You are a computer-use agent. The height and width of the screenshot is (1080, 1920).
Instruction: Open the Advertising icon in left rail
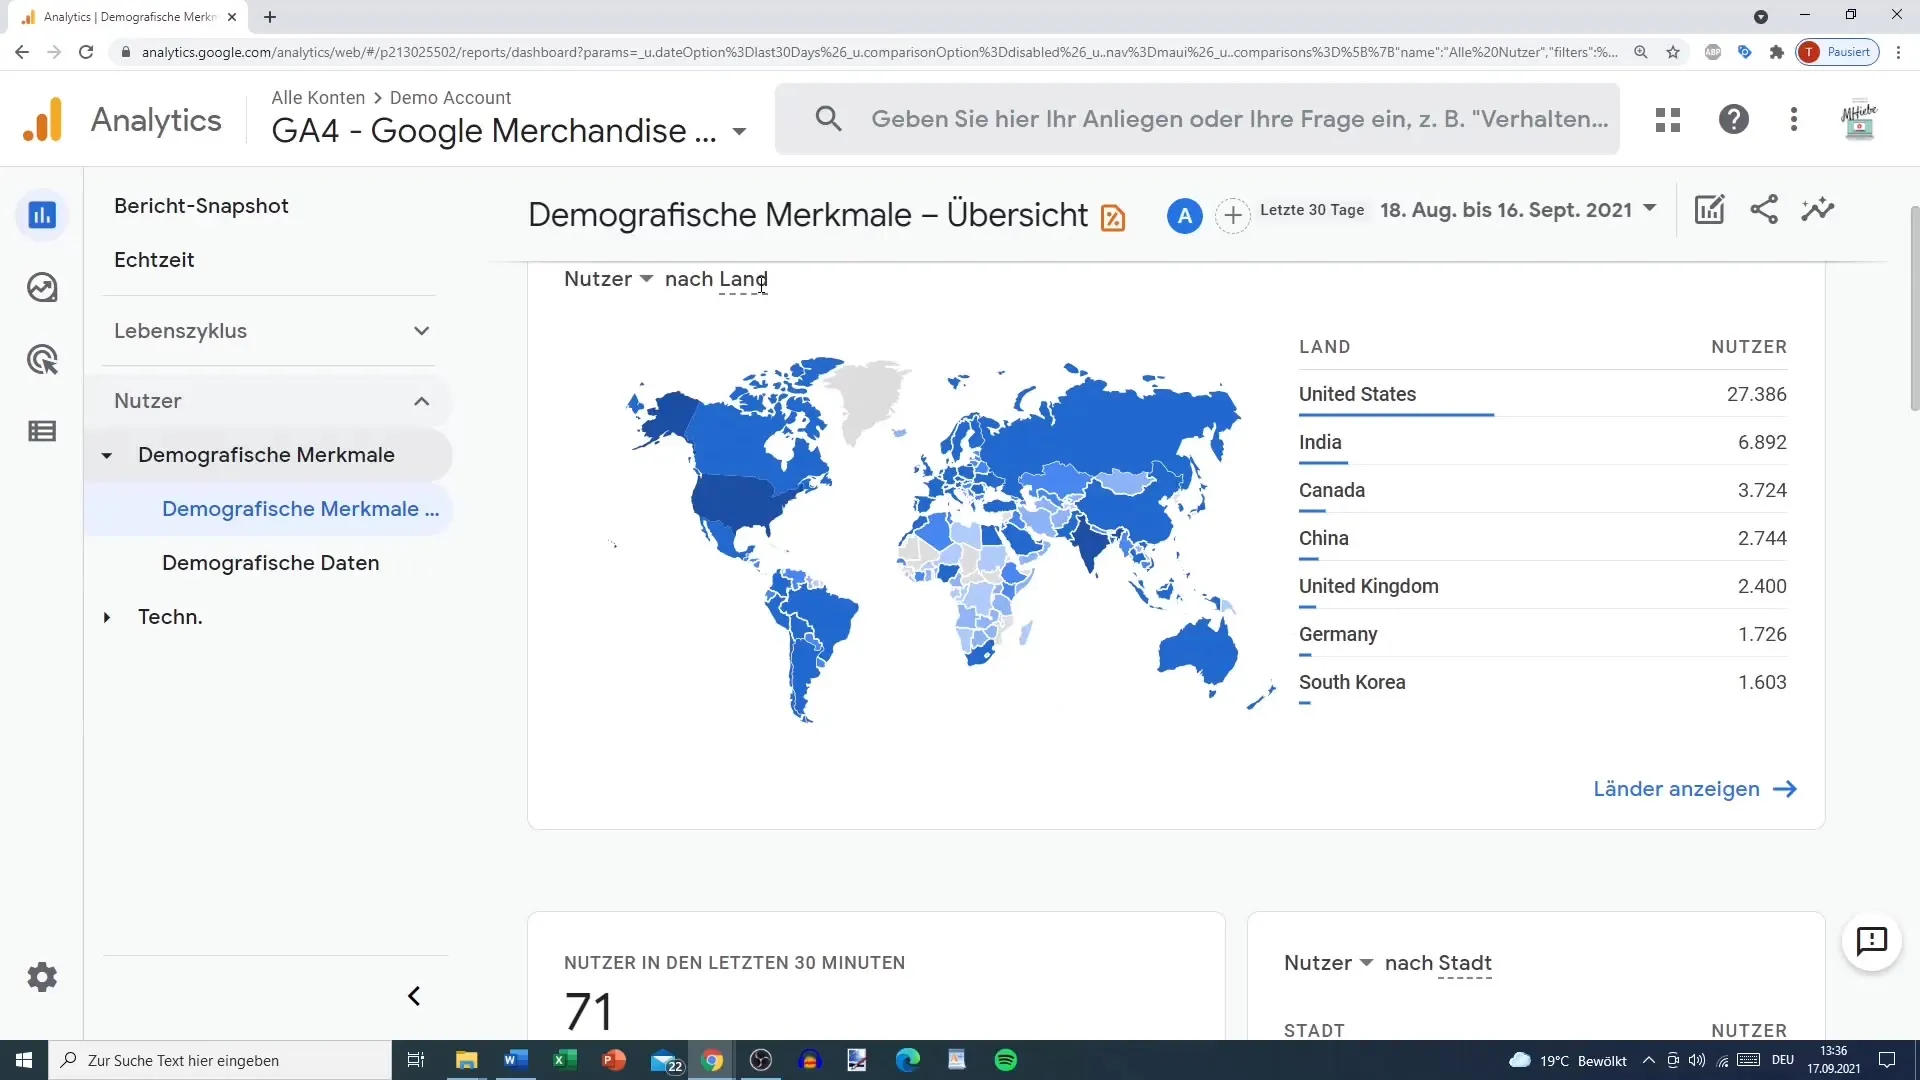pos(42,360)
